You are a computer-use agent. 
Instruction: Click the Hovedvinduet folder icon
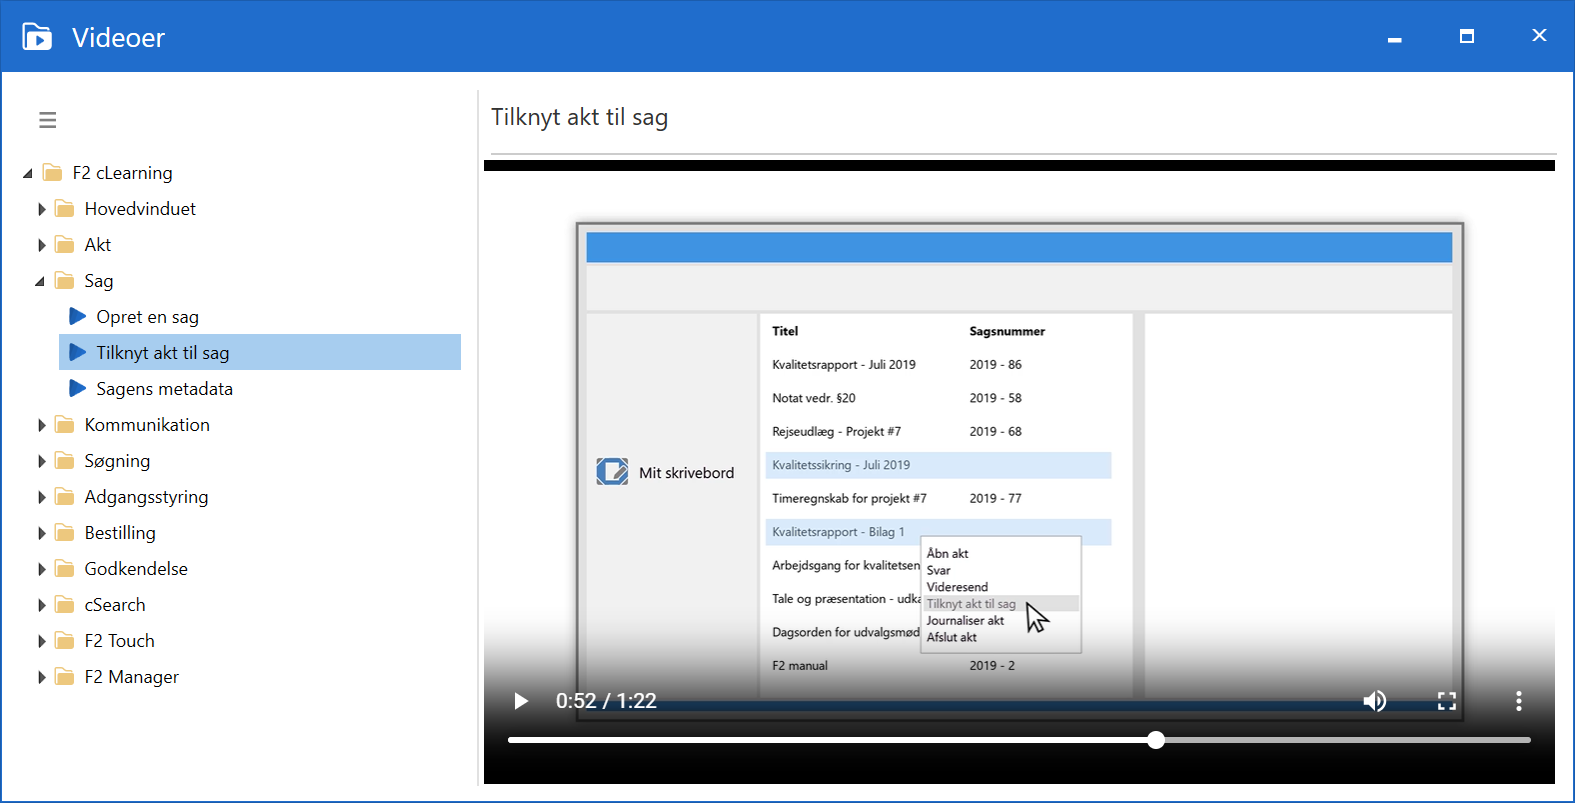point(65,209)
